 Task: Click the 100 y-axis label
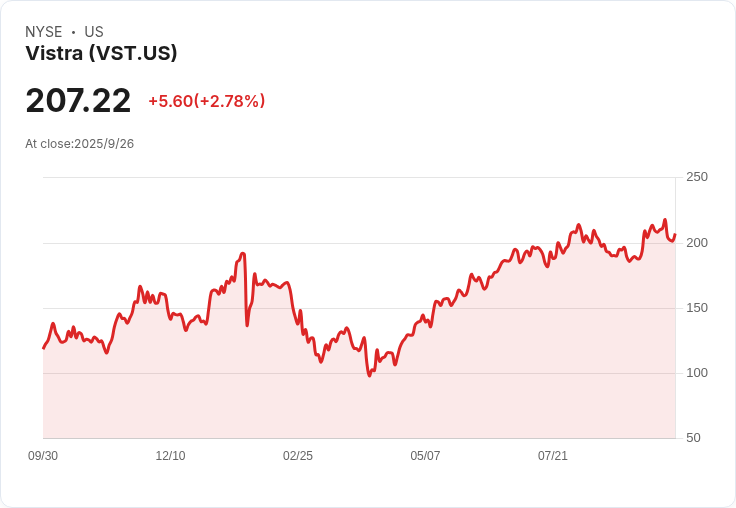tap(696, 373)
